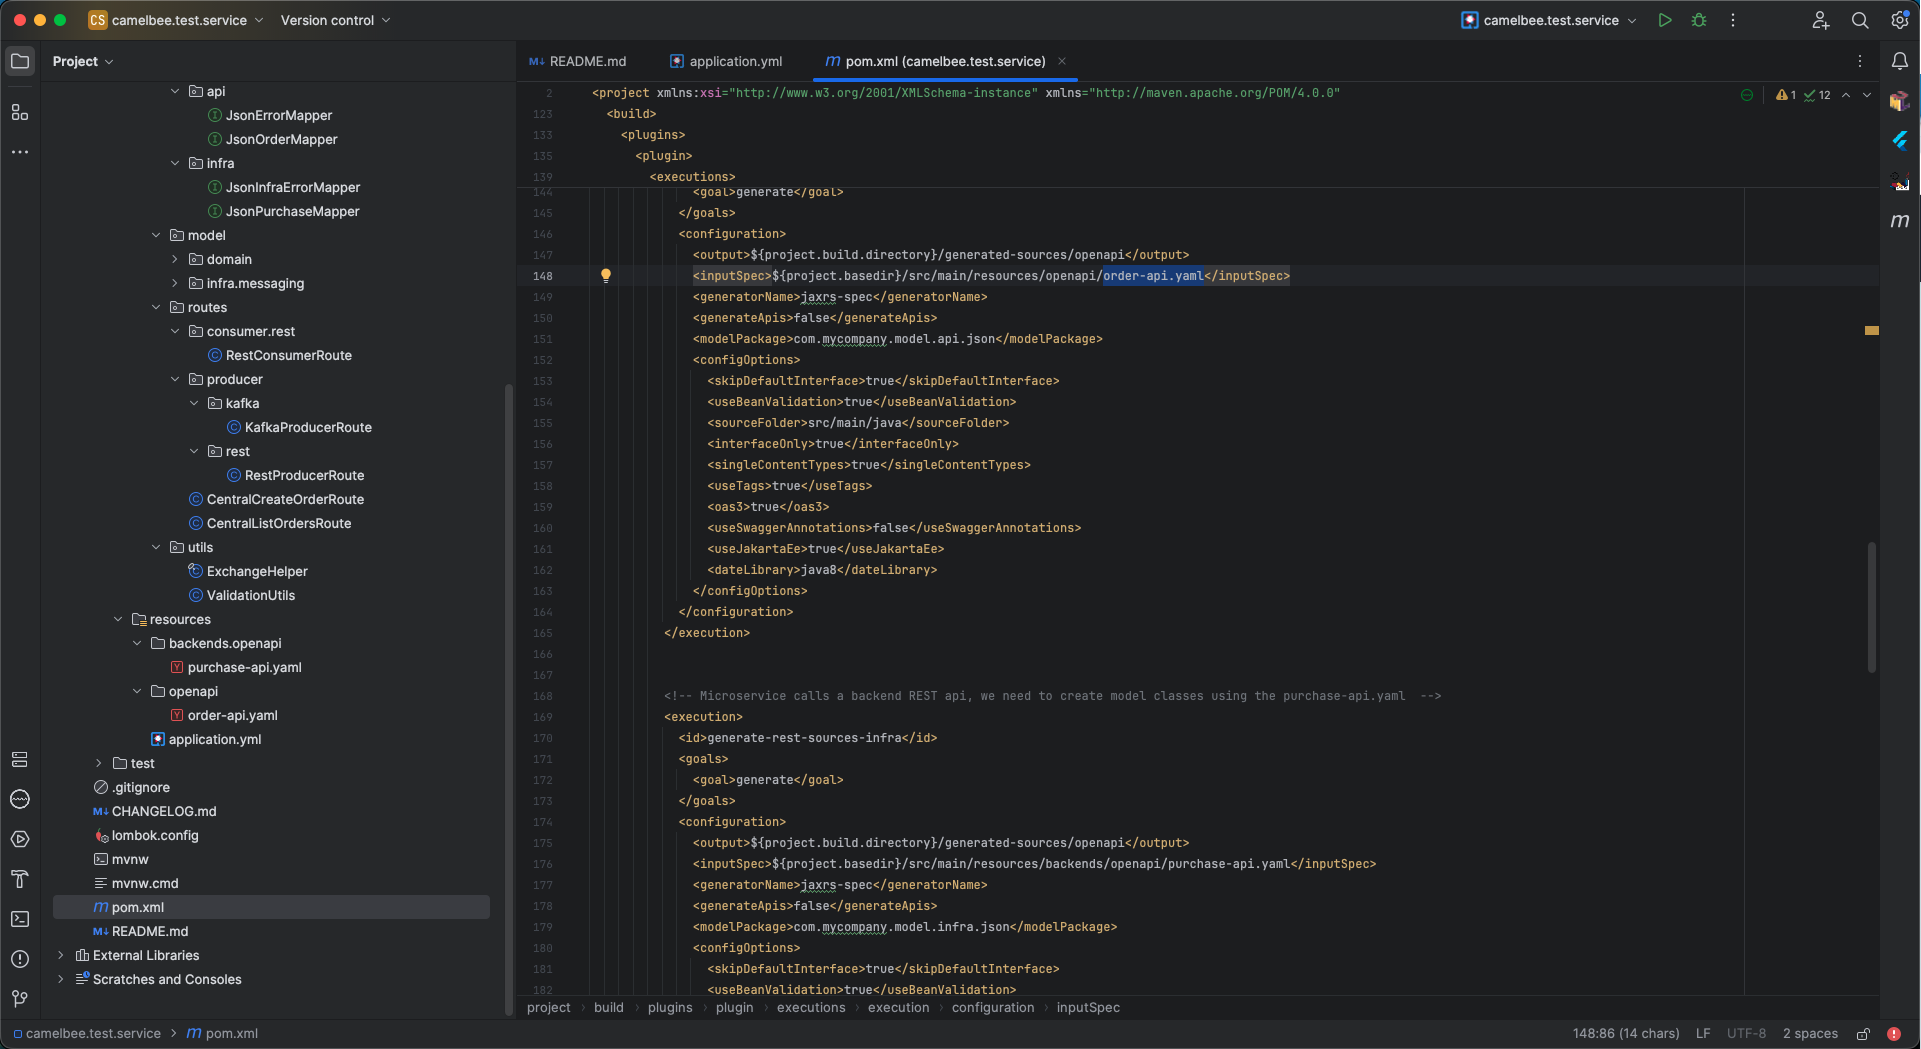
Task: Open the Structure tool window
Action: point(20,112)
